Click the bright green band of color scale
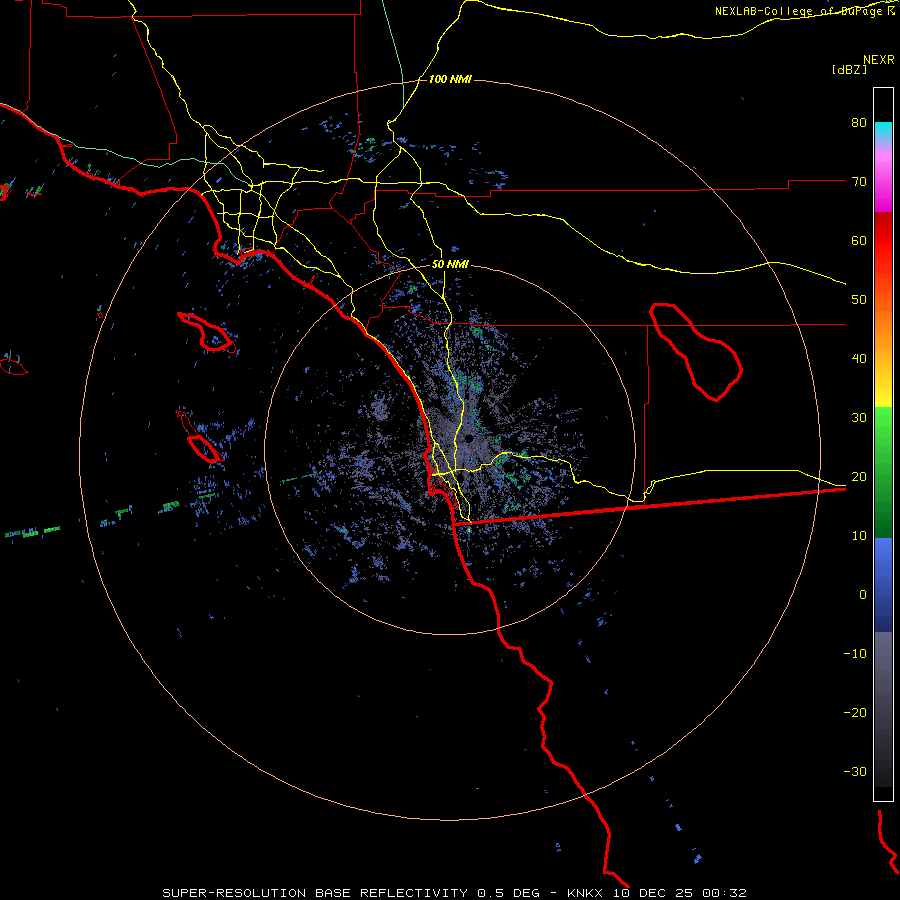The height and width of the screenshot is (900, 900). [883, 430]
